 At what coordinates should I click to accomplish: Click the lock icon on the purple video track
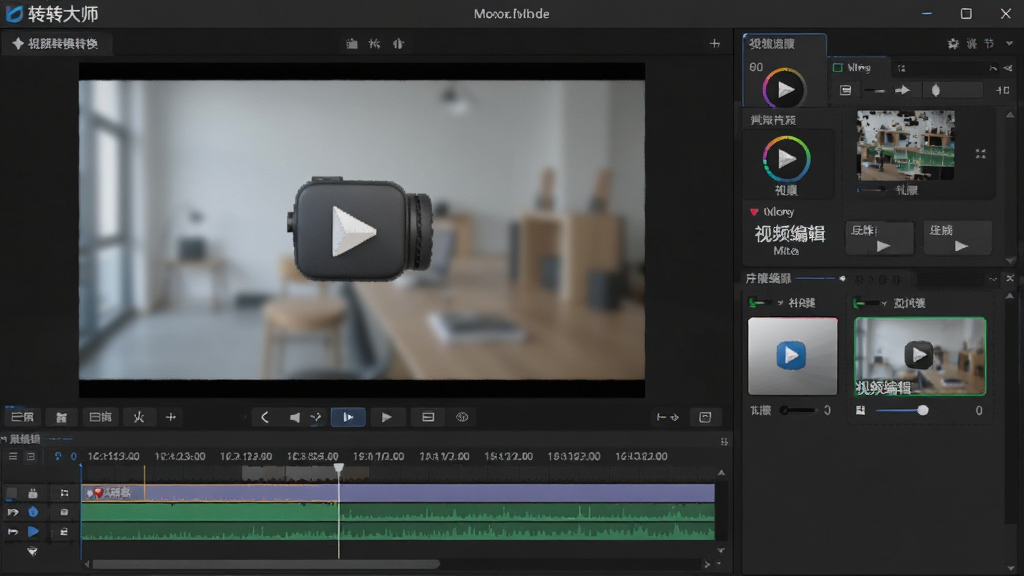click(33, 493)
